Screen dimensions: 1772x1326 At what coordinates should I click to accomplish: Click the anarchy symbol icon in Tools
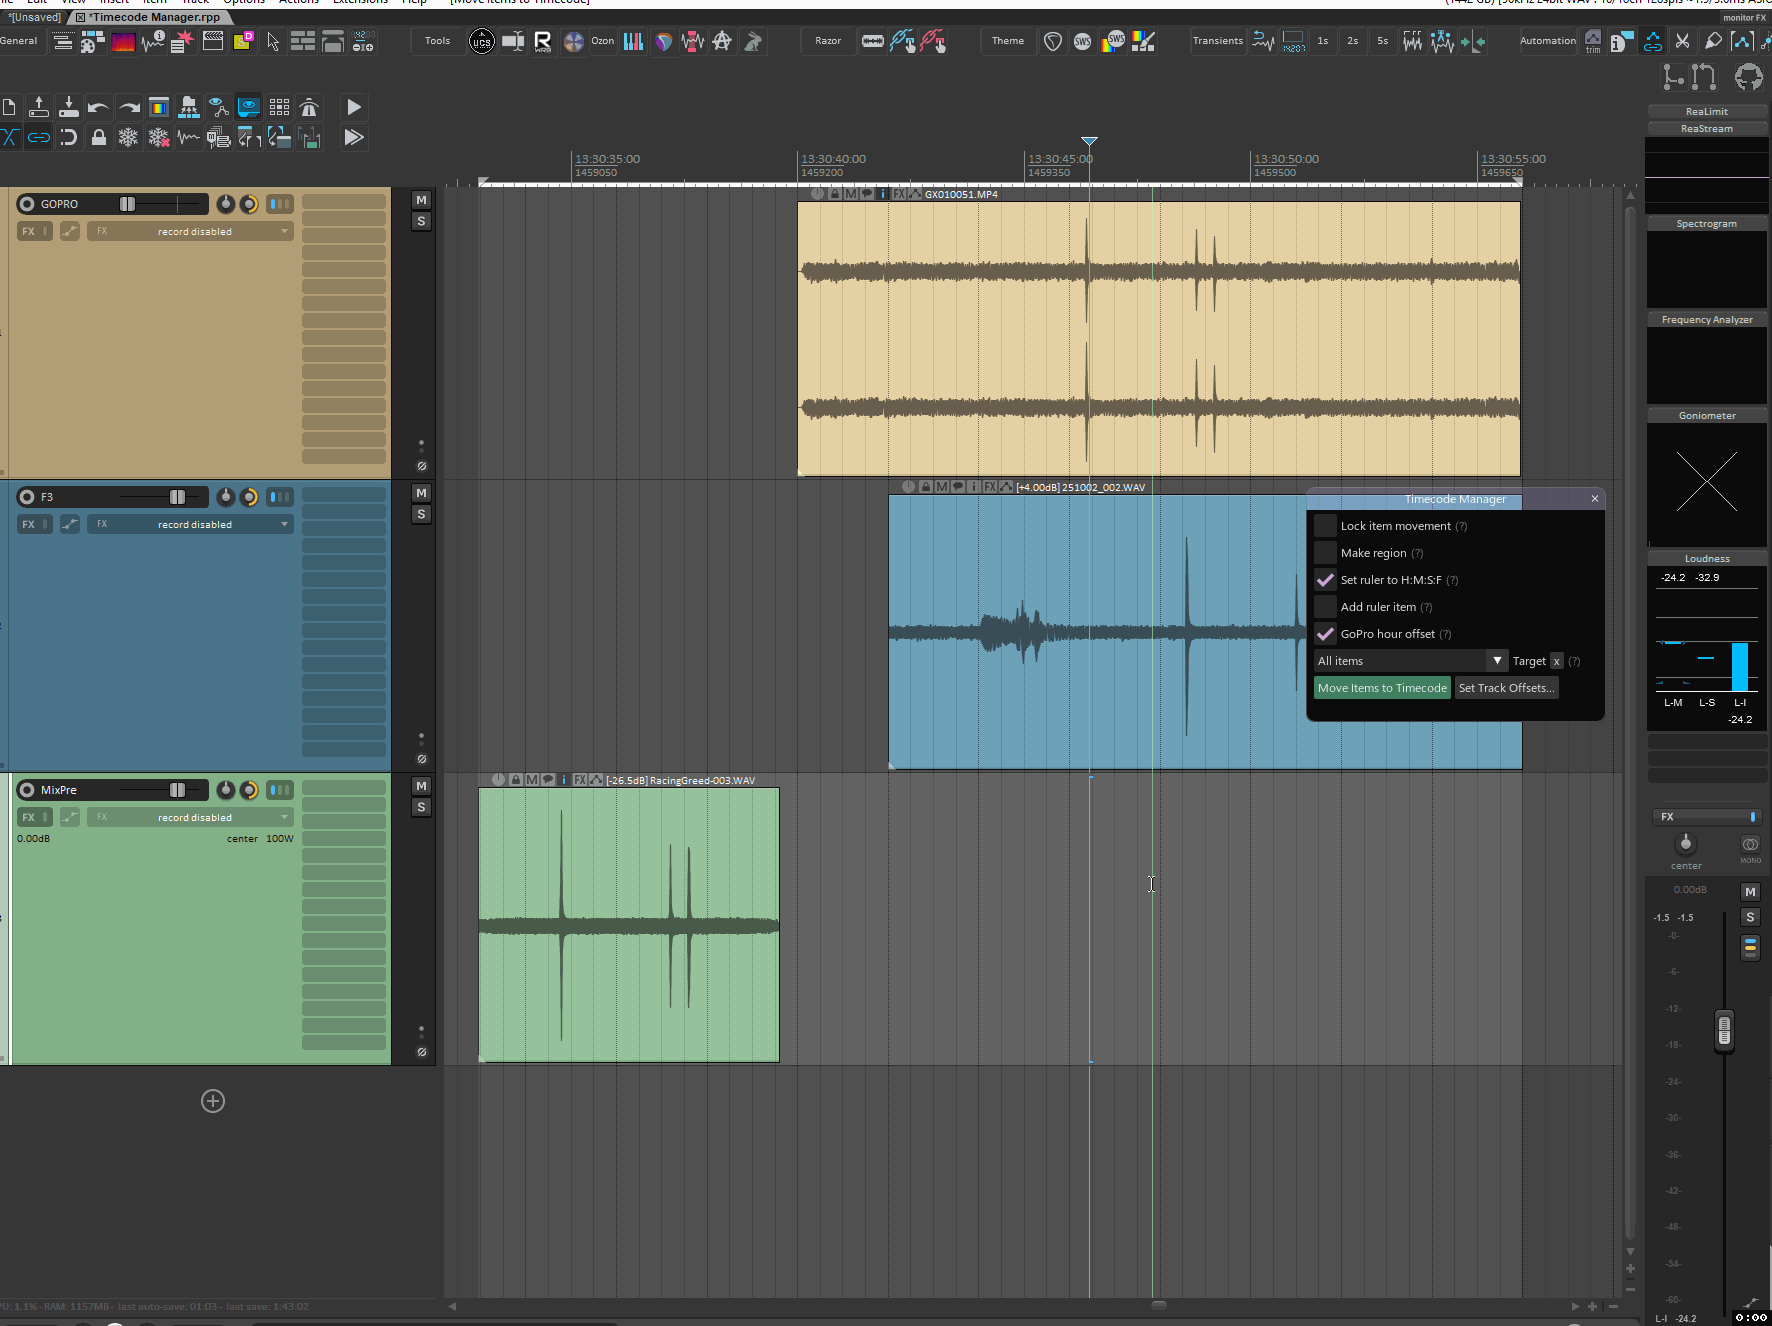[722, 41]
